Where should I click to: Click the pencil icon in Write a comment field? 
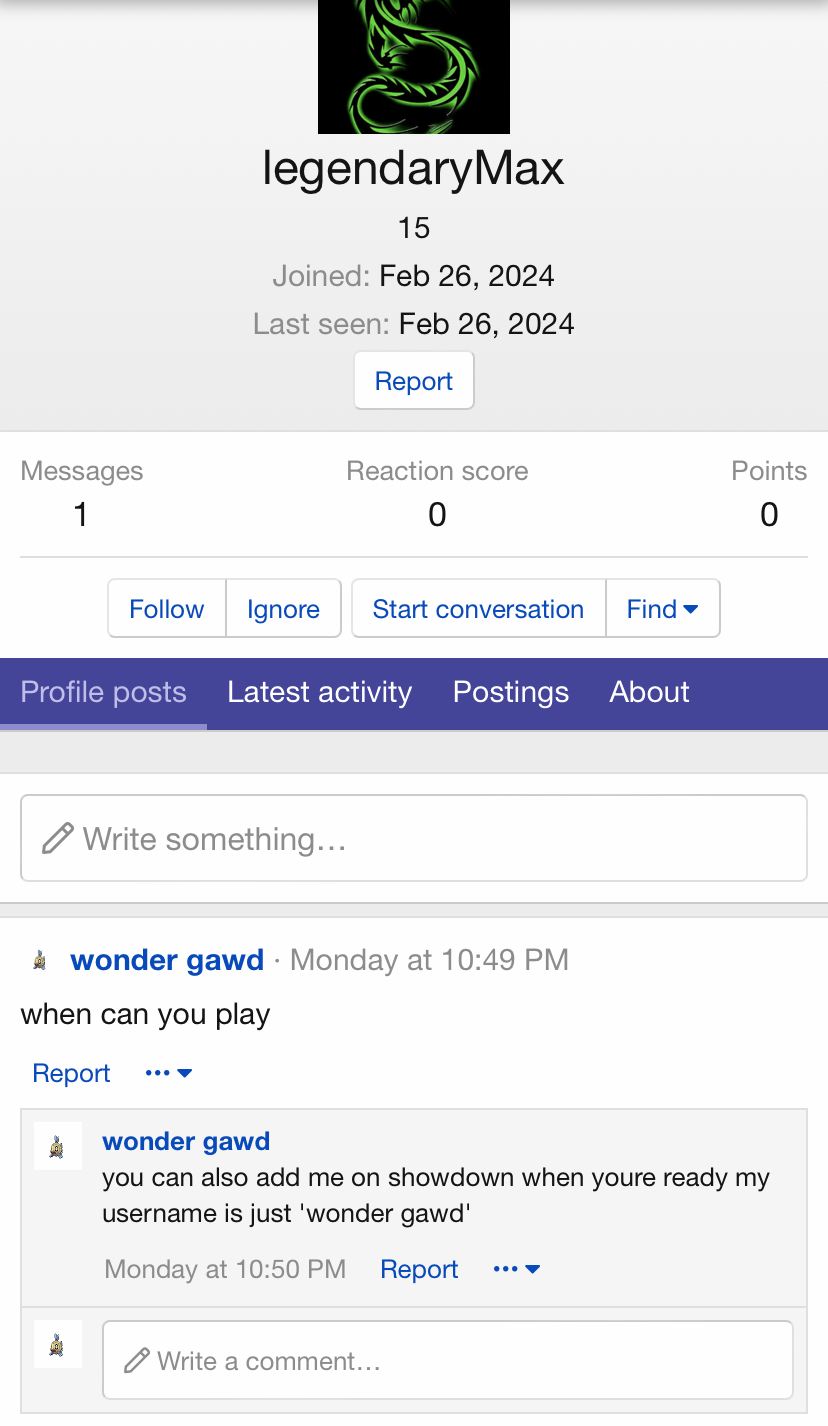(x=136, y=1361)
